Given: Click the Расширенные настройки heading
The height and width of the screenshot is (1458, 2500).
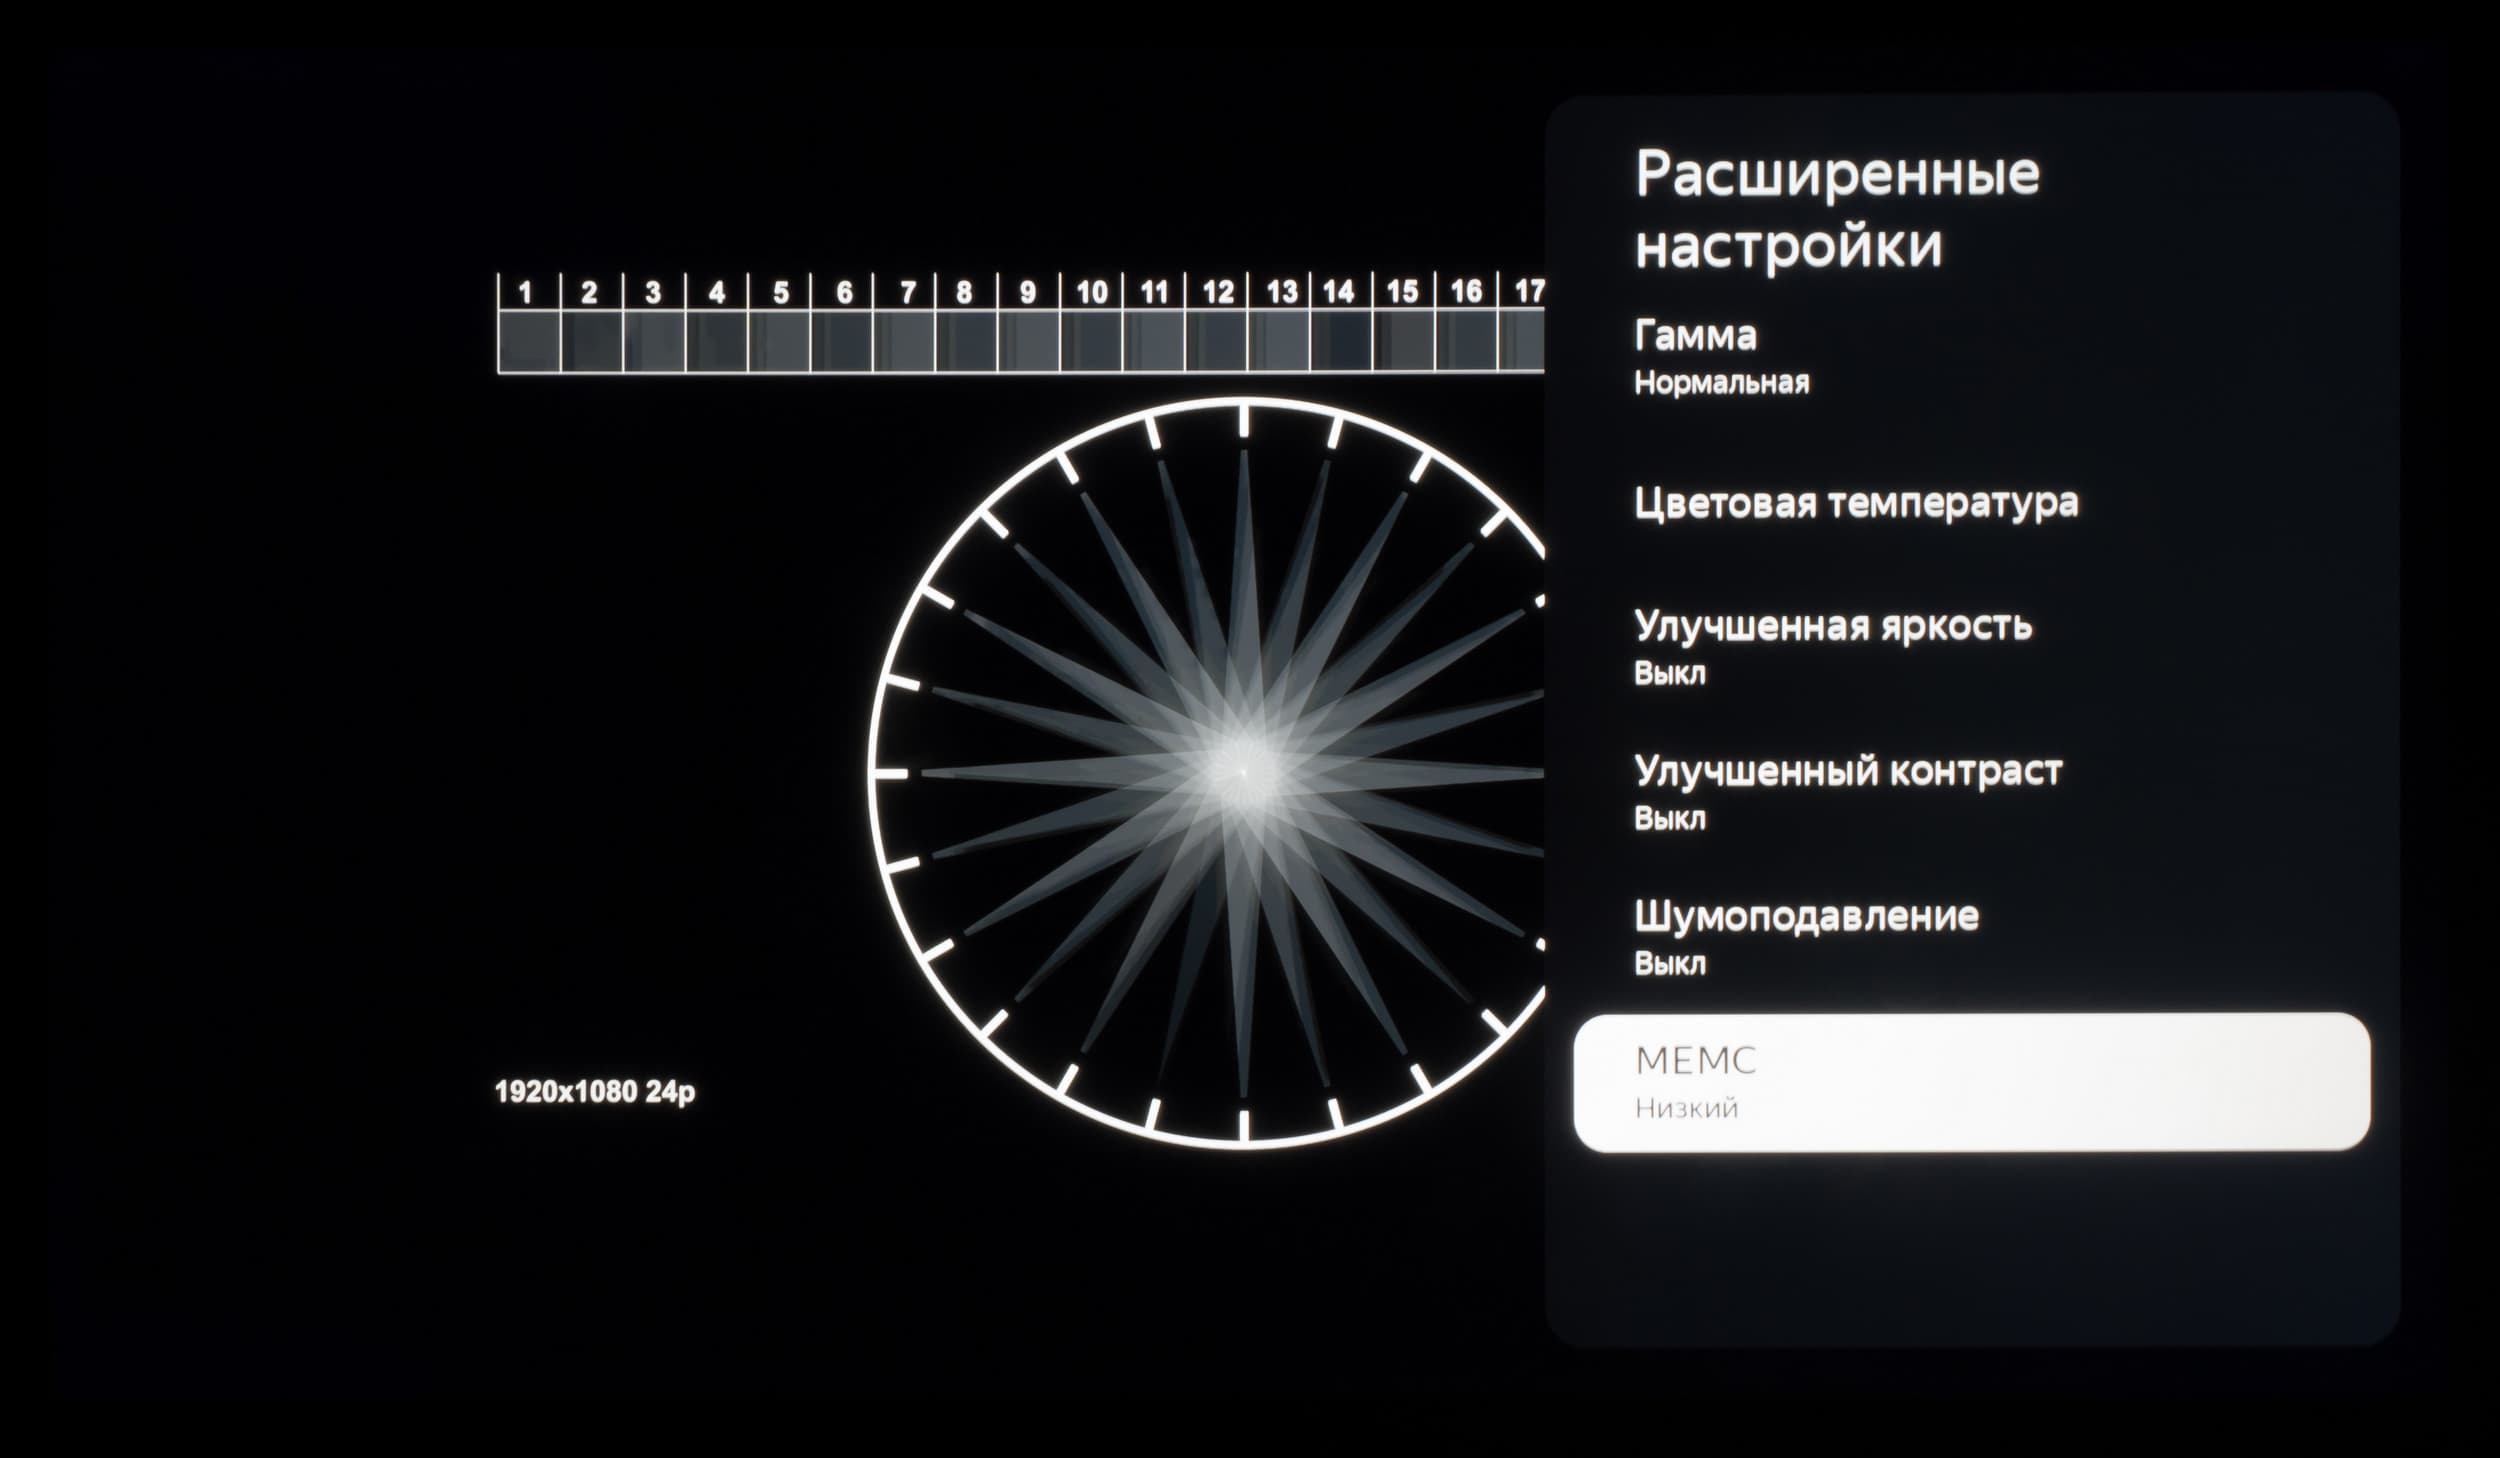Looking at the screenshot, I should click(x=1837, y=208).
